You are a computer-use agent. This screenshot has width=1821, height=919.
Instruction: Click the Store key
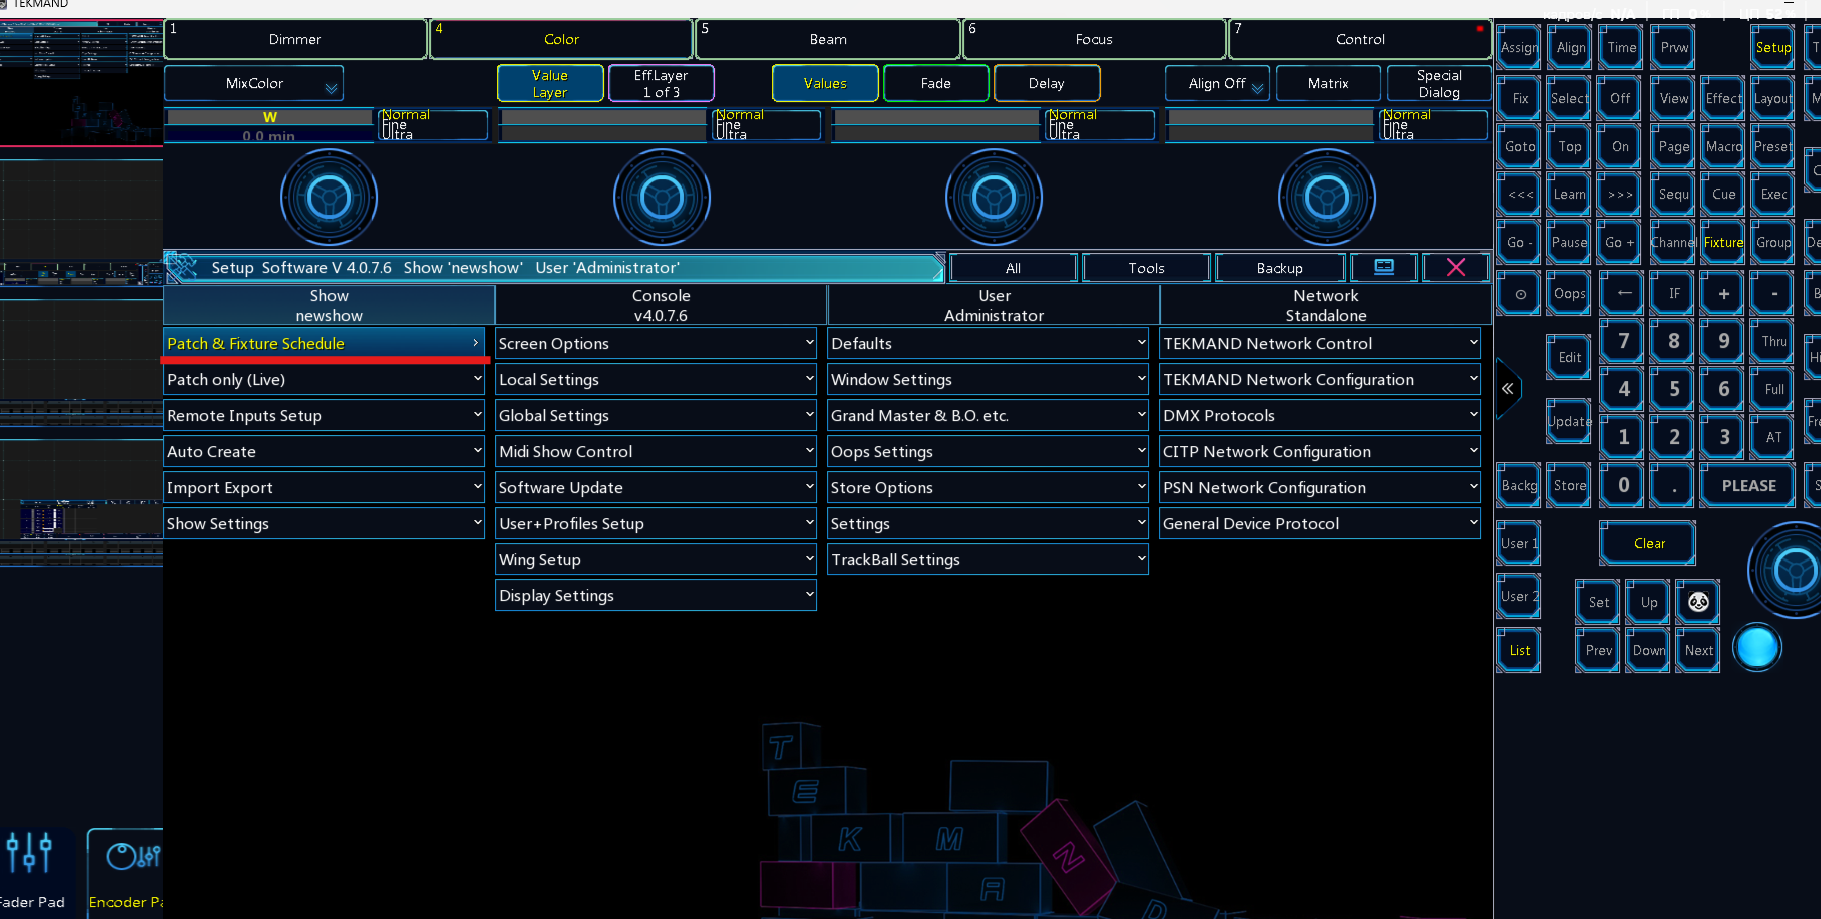[1569, 486]
